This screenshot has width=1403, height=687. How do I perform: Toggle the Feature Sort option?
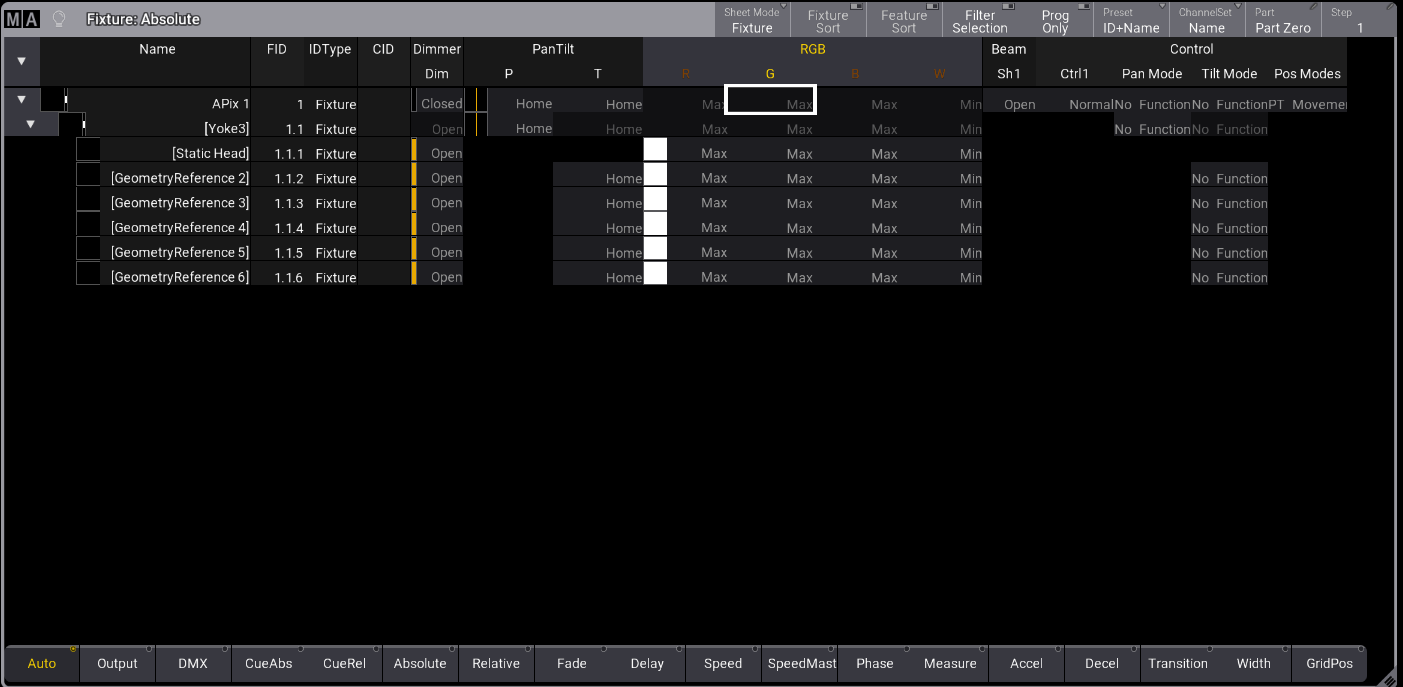903,20
